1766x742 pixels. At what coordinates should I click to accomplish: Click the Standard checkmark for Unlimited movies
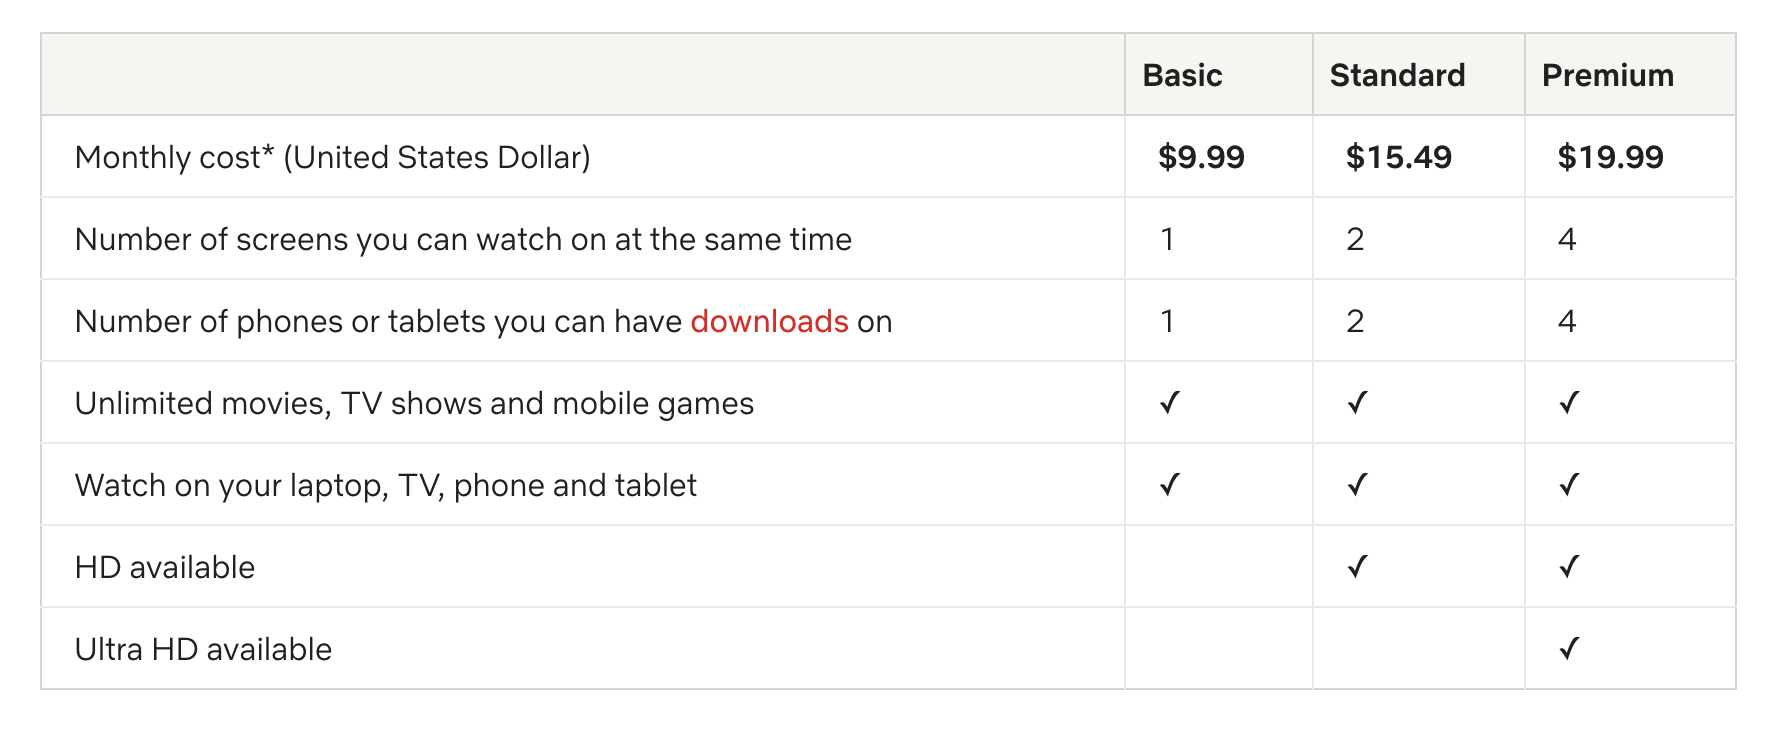(x=1357, y=403)
